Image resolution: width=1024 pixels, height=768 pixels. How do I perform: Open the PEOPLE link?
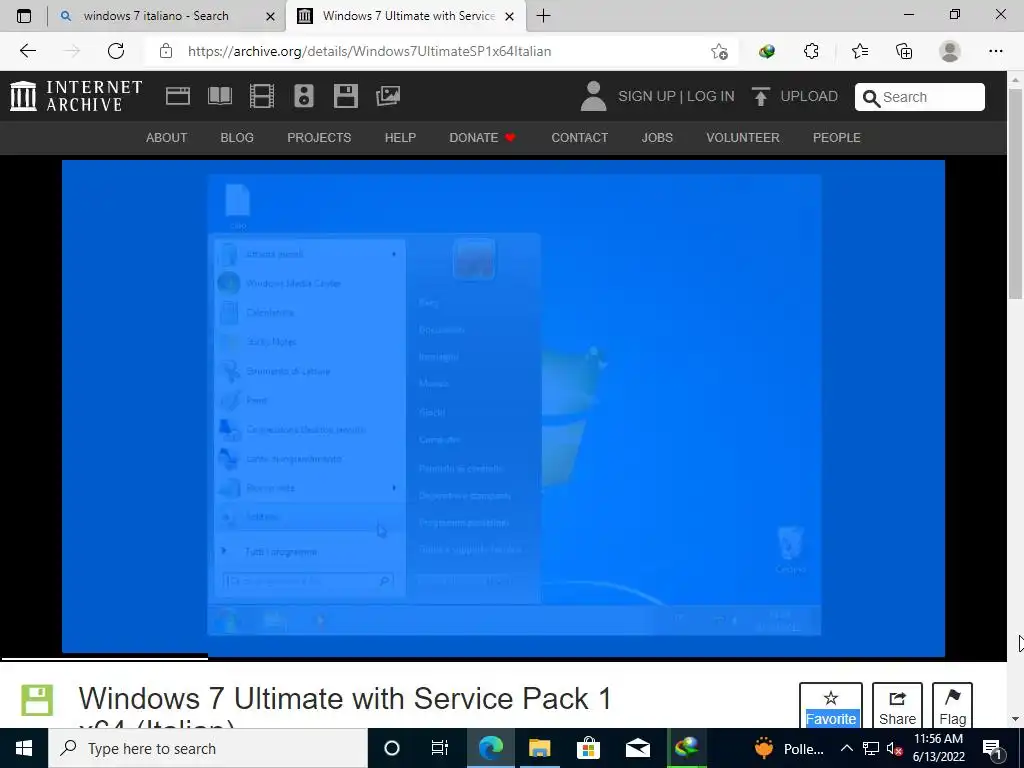coord(837,138)
